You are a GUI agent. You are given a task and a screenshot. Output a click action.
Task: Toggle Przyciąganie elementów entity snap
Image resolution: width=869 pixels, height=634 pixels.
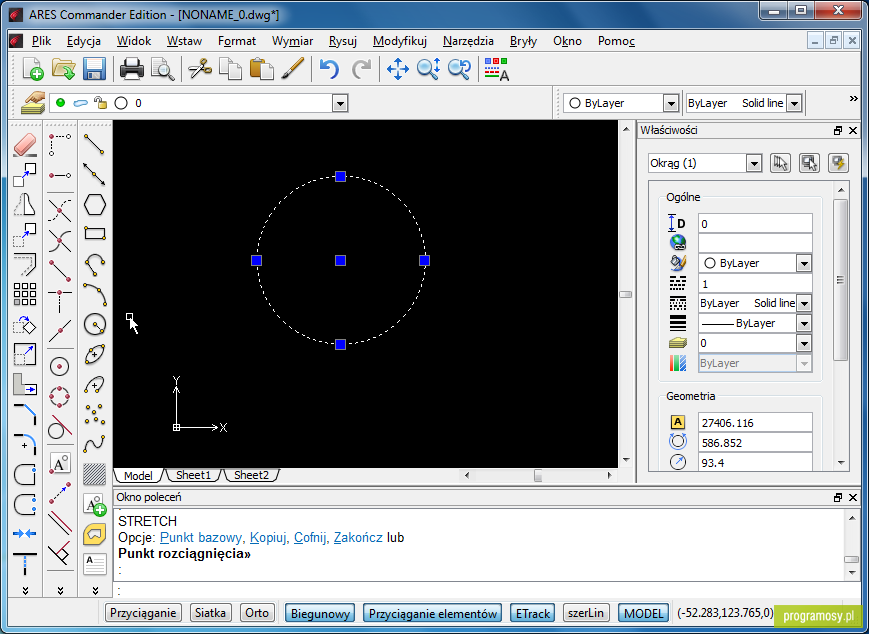pos(432,613)
